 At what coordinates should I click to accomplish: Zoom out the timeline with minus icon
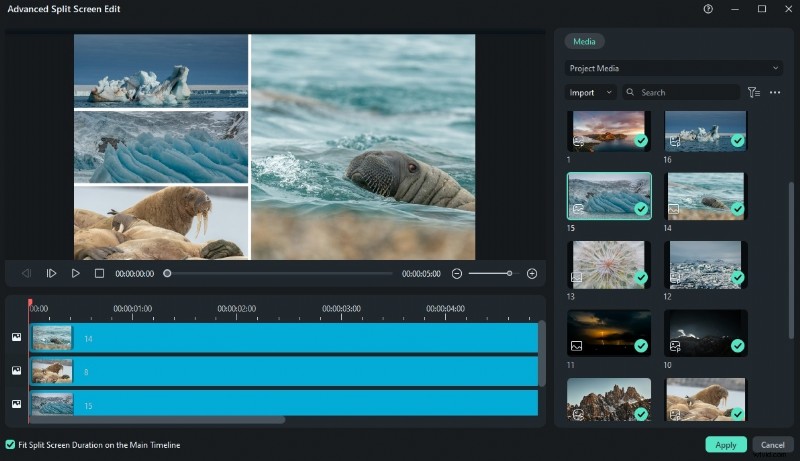(x=457, y=274)
